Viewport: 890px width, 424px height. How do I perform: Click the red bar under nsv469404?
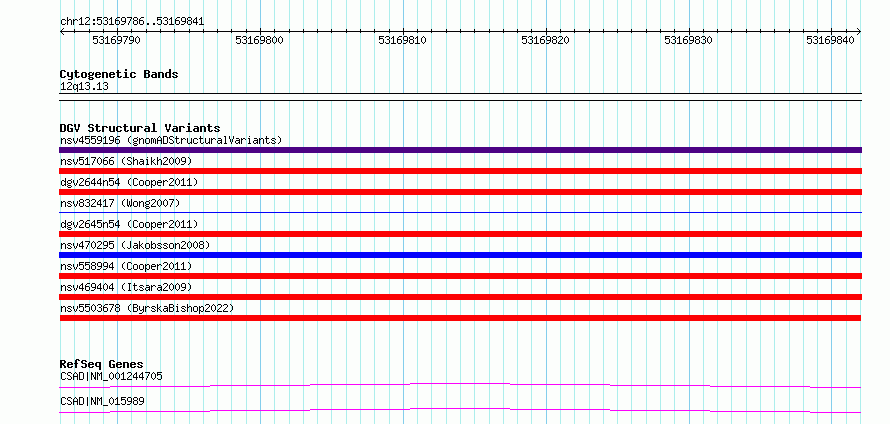[x=460, y=297]
